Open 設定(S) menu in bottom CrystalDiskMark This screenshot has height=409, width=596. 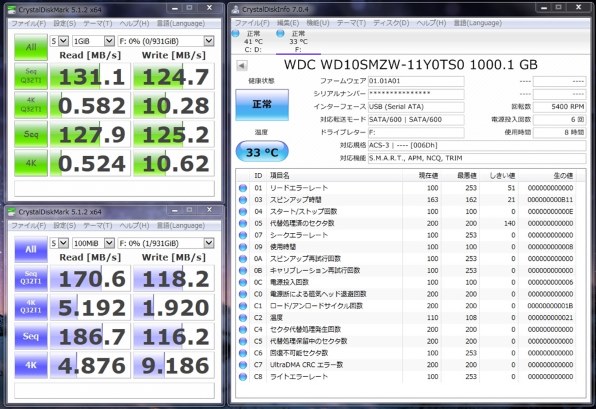[65, 225]
